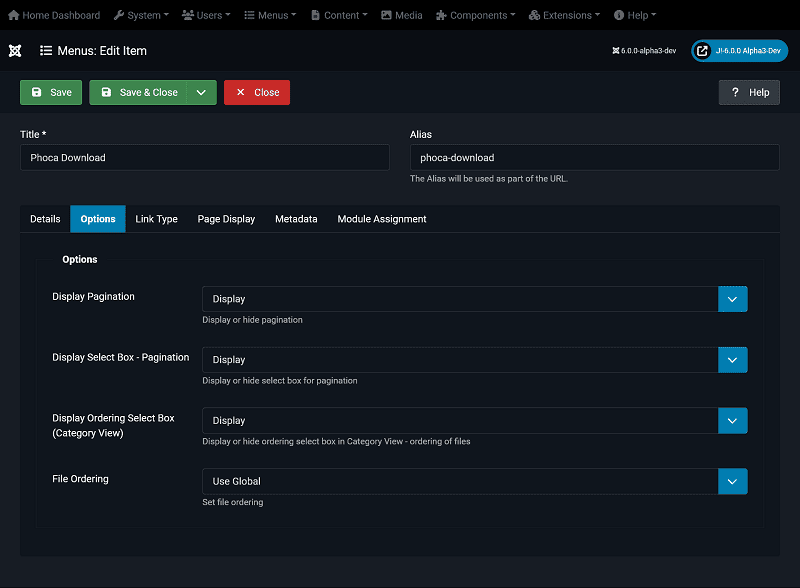Viewport: 800px width, 588px height.
Task: Open the Extensions menu
Action: coord(564,15)
